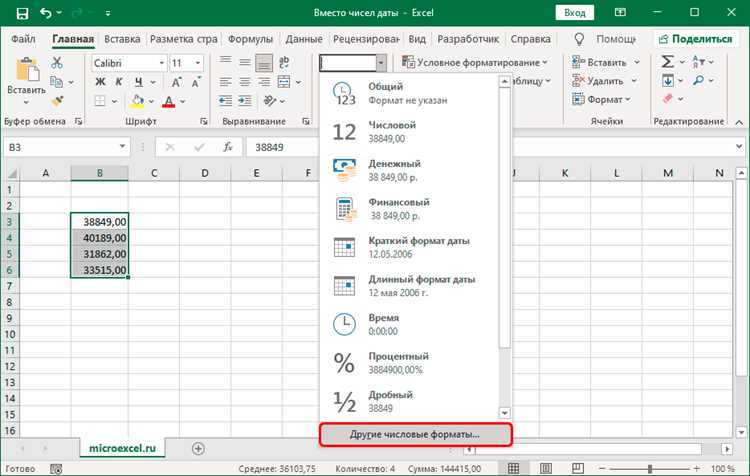
Task: Click the AutoSum sigma icon
Action: [x=667, y=62]
